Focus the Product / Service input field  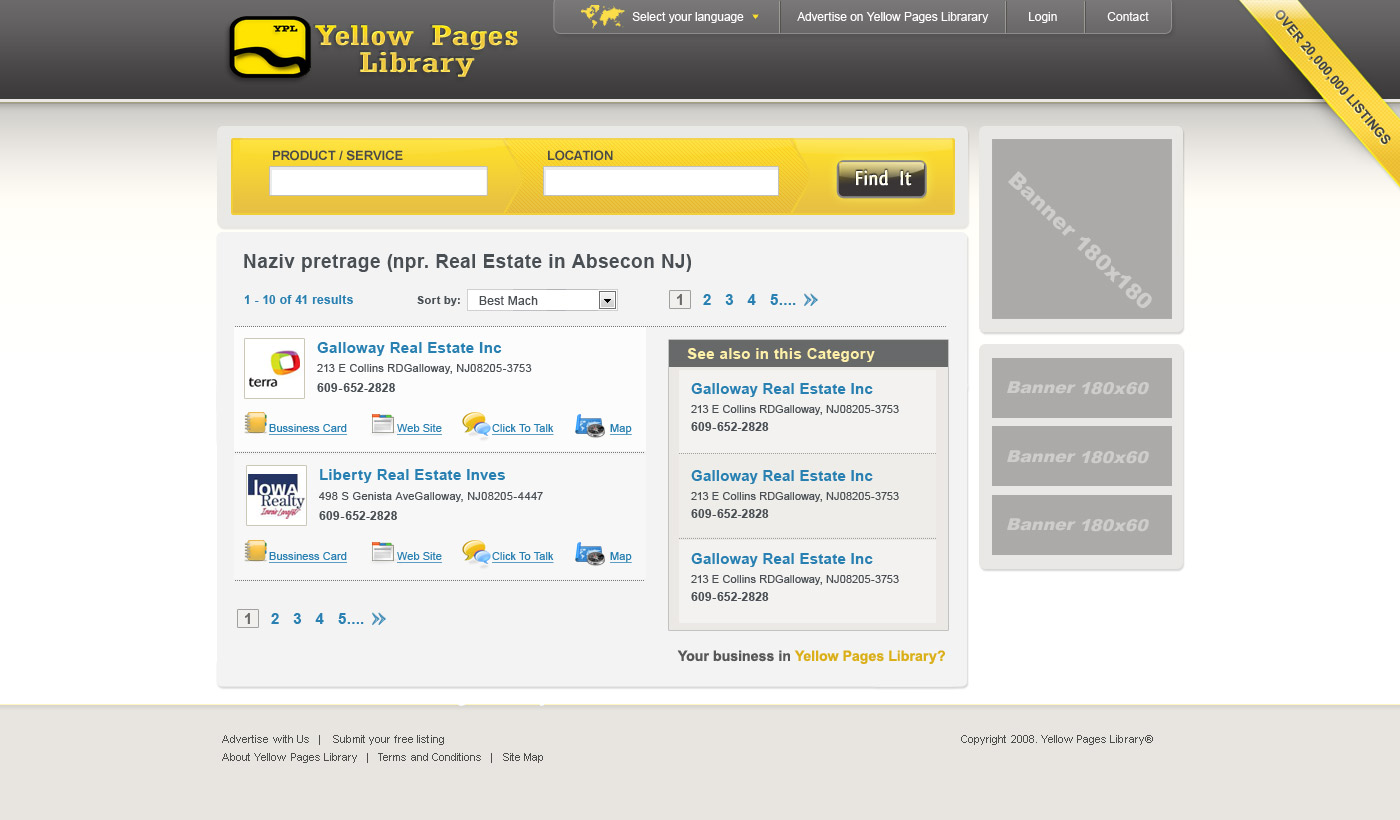tap(378, 181)
